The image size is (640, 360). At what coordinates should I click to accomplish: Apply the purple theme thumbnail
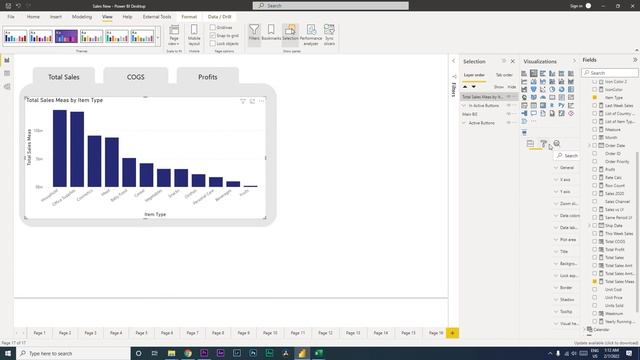(66, 36)
